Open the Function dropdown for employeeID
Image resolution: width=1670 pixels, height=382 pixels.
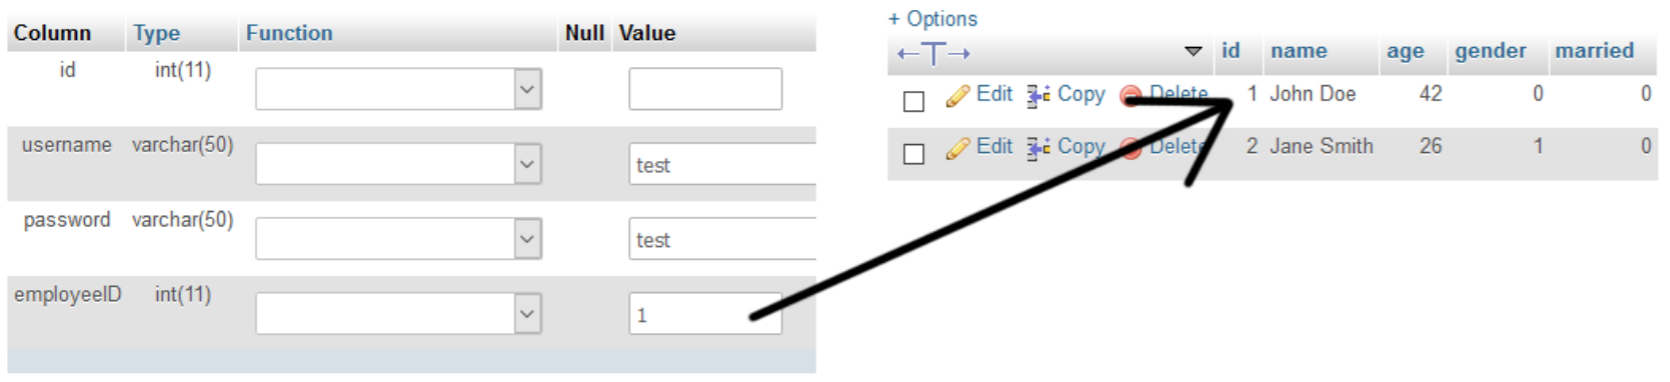point(398,314)
